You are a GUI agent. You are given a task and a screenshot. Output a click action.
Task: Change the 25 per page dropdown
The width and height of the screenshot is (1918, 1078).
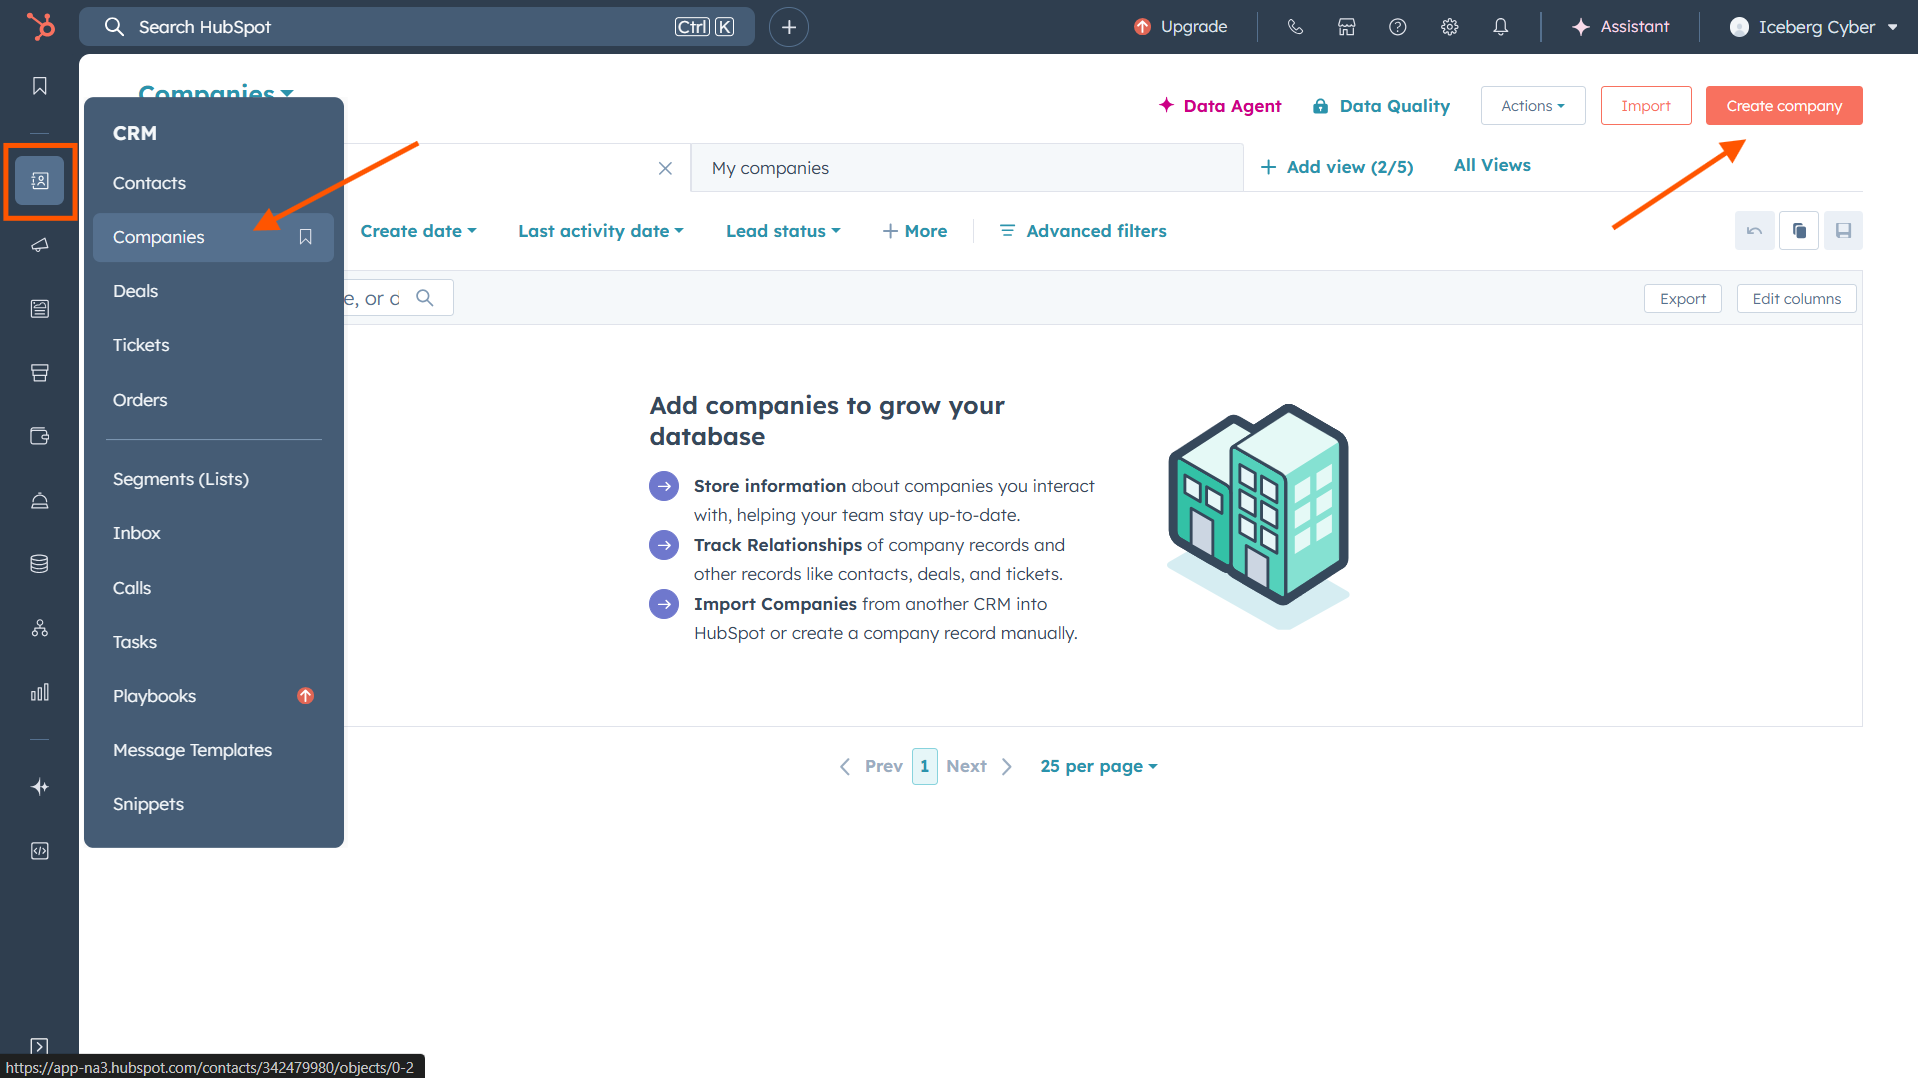(x=1099, y=766)
